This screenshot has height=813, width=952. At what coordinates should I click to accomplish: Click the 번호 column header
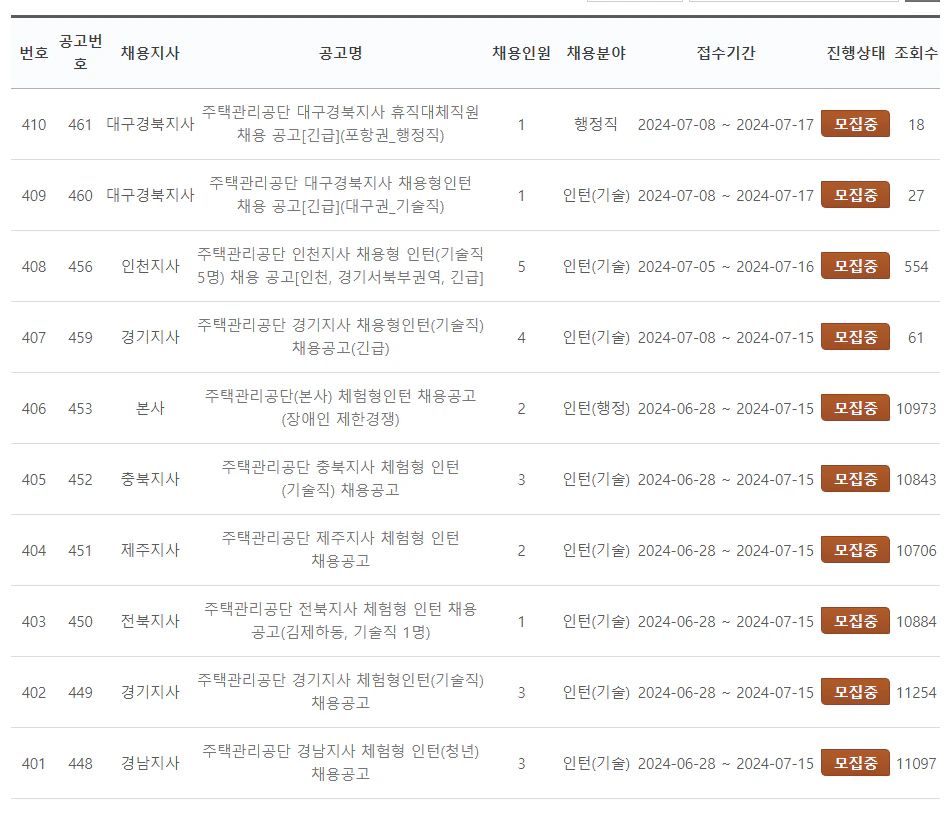(x=31, y=53)
